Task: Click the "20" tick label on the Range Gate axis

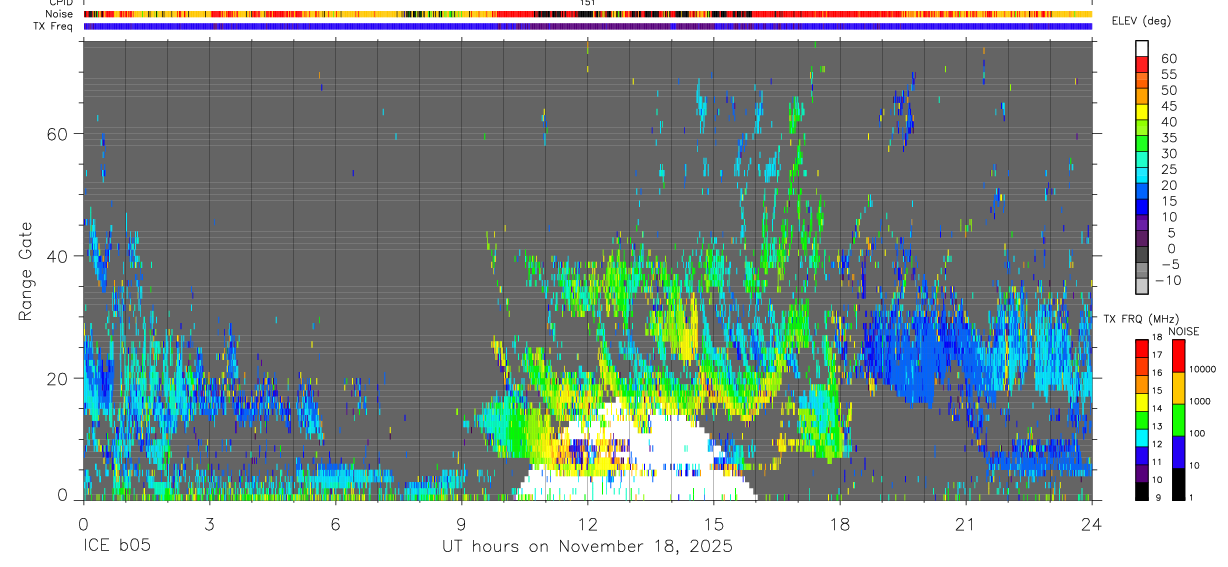Action: pyautogui.click(x=57, y=378)
